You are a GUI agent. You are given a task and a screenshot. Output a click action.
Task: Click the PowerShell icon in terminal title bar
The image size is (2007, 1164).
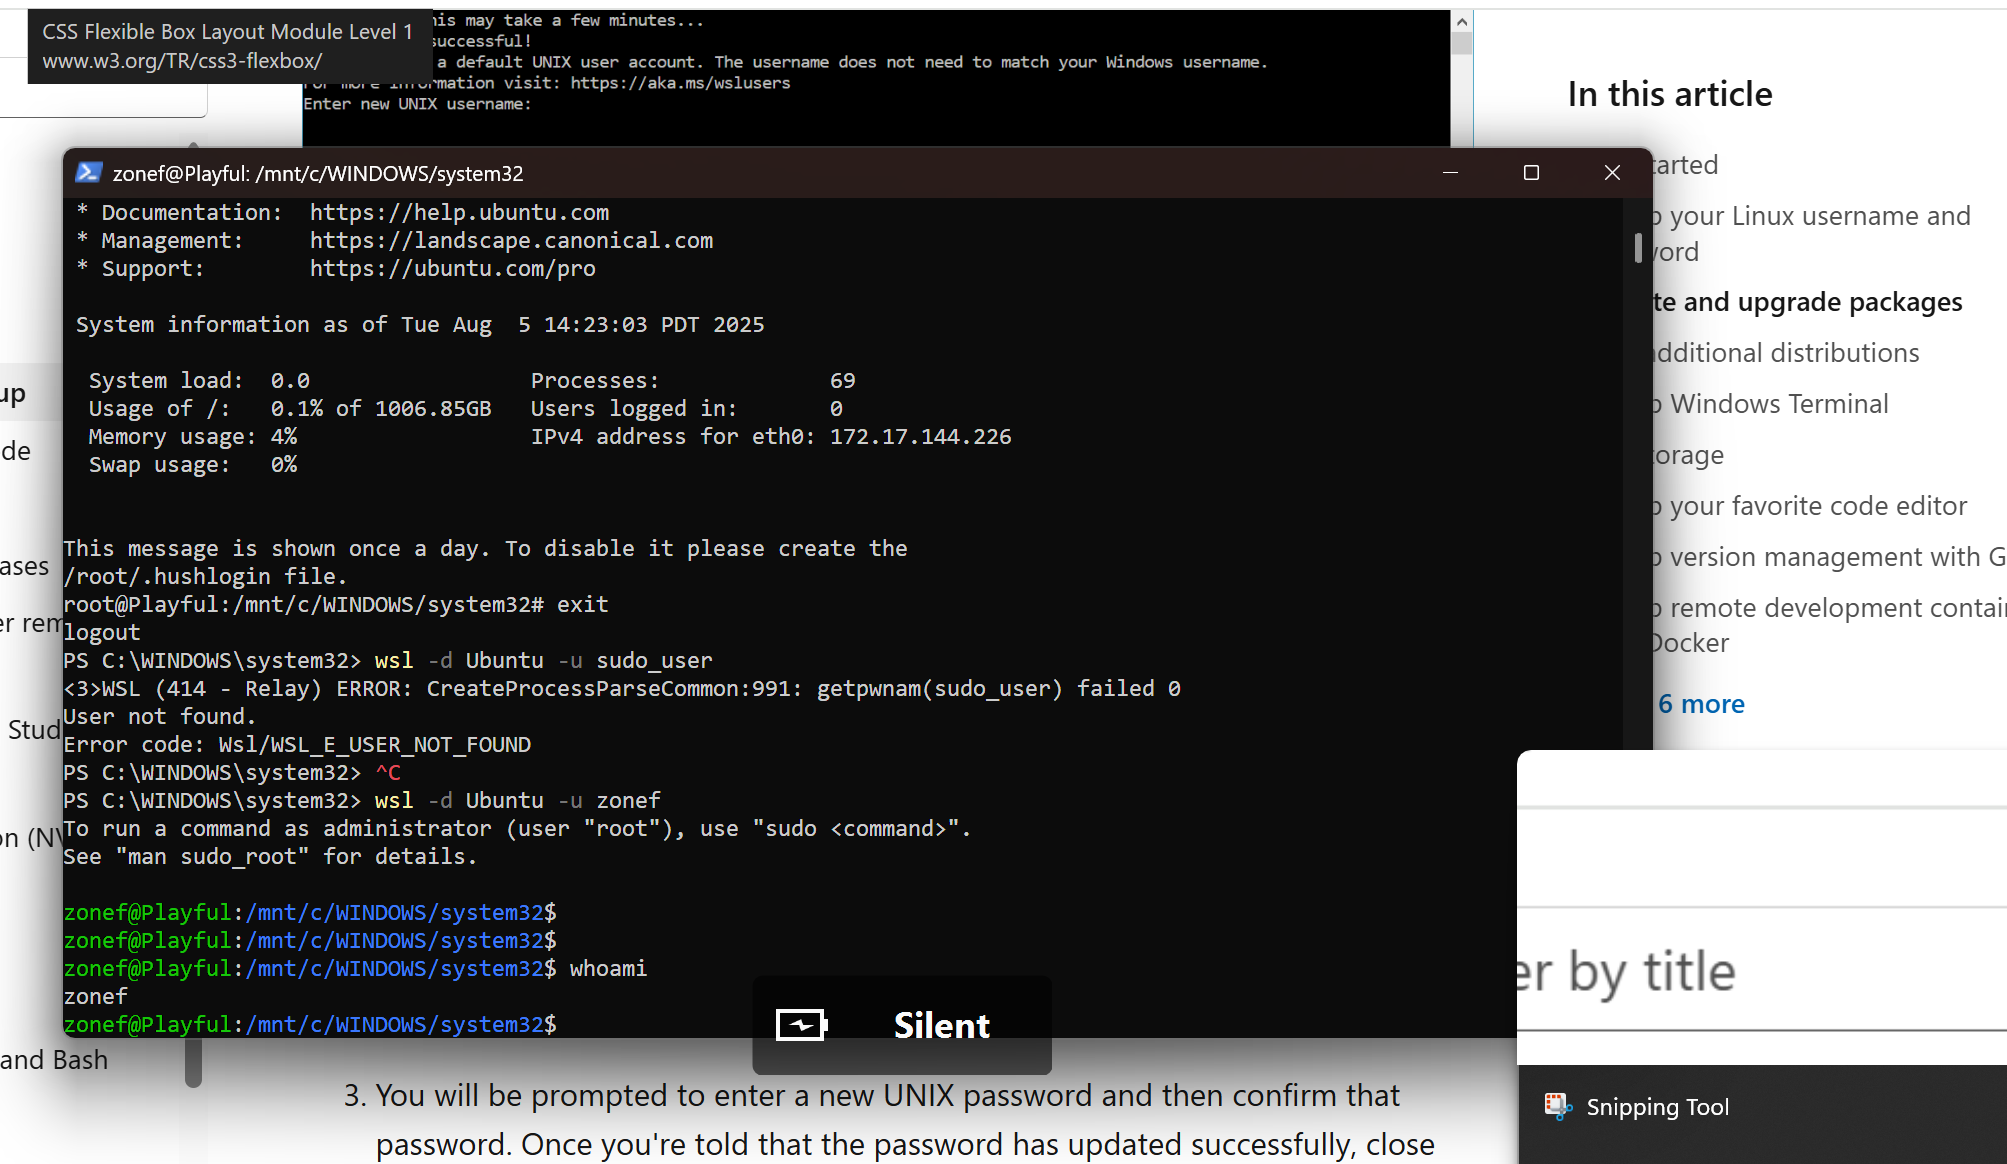point(89,173)
